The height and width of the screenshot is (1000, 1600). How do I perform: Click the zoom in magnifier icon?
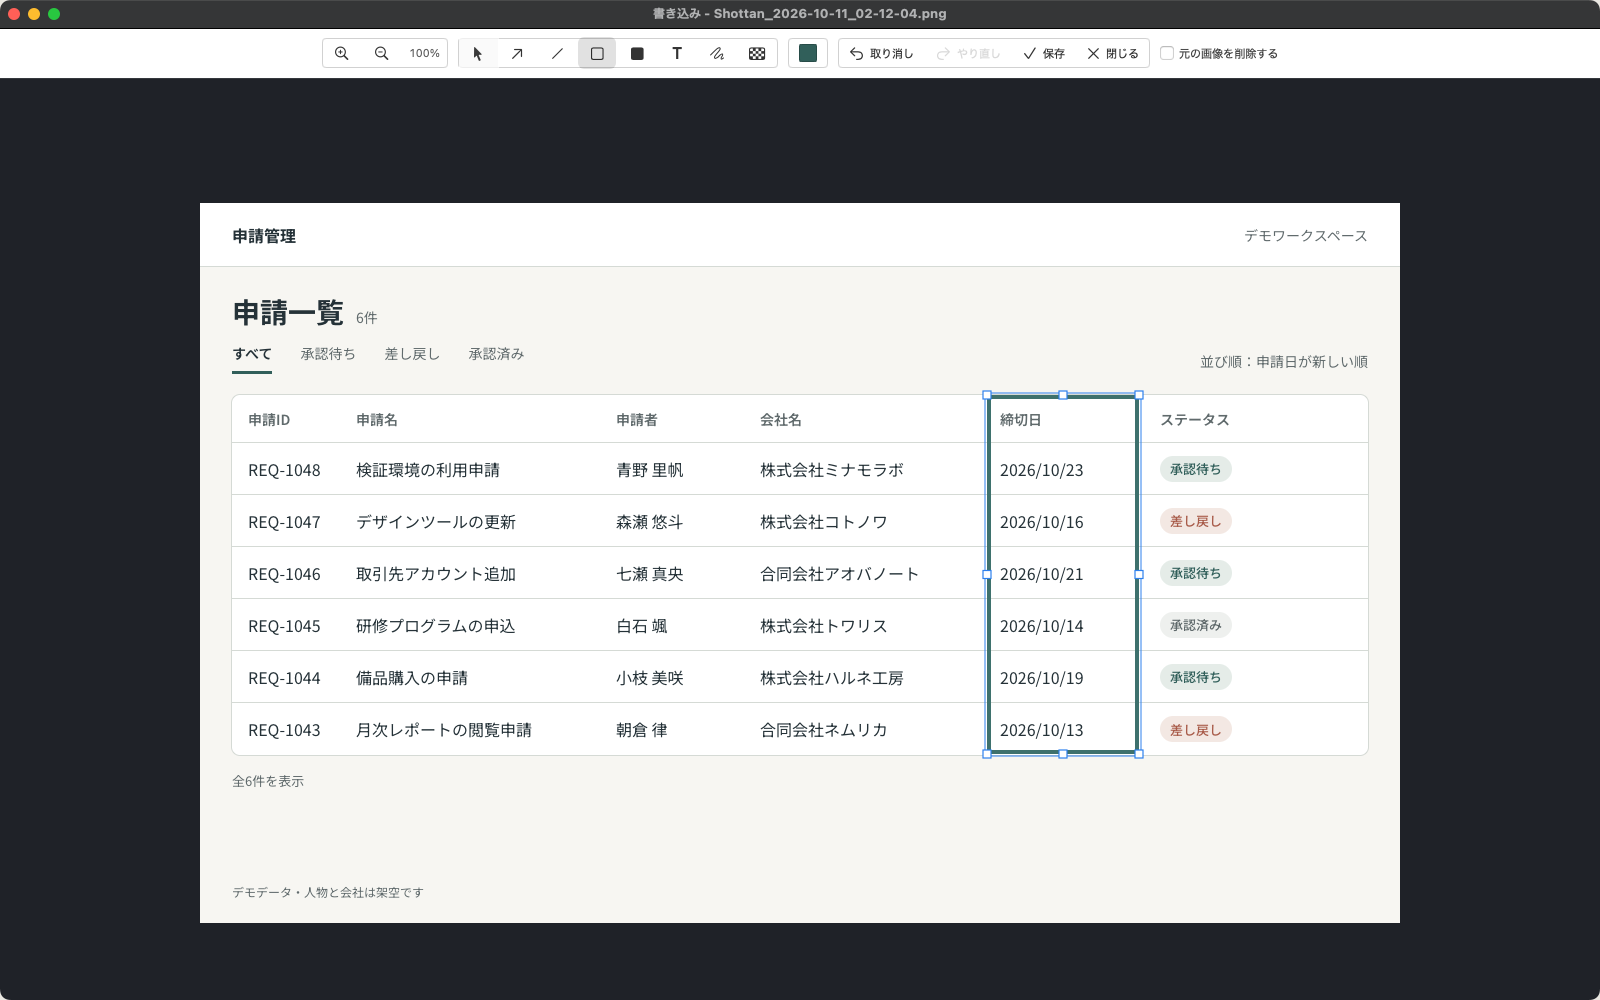point(342,53)
